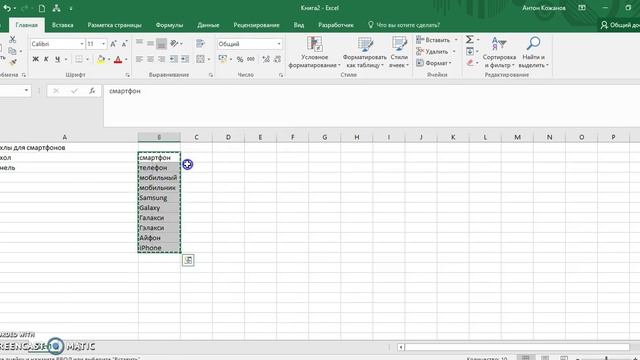640x360 pixels.
Task: Click the Copy icon in clipboard group
Action: (12, 51)
